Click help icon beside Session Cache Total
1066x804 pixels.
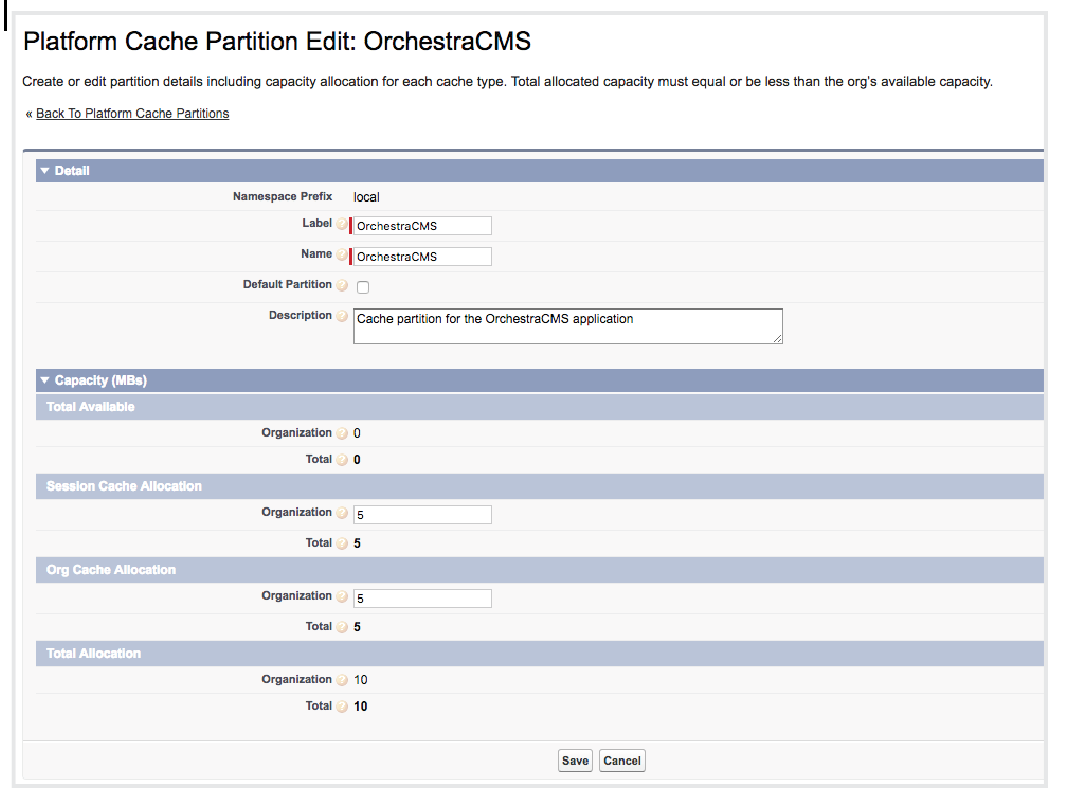[342, 544]
